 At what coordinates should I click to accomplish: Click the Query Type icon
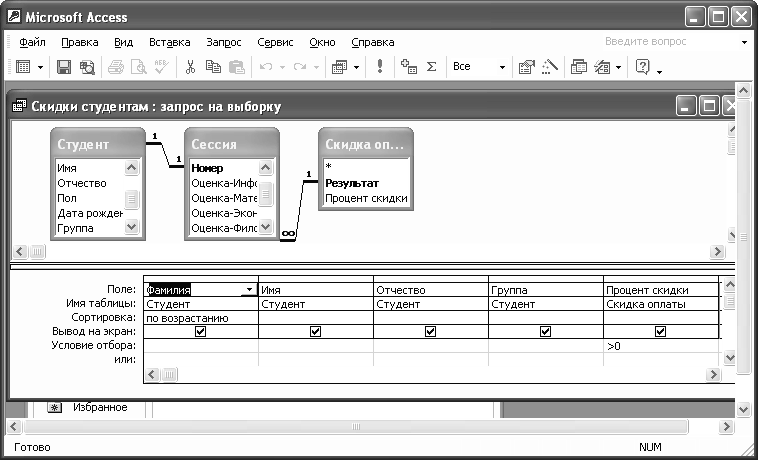click(339, 67)
